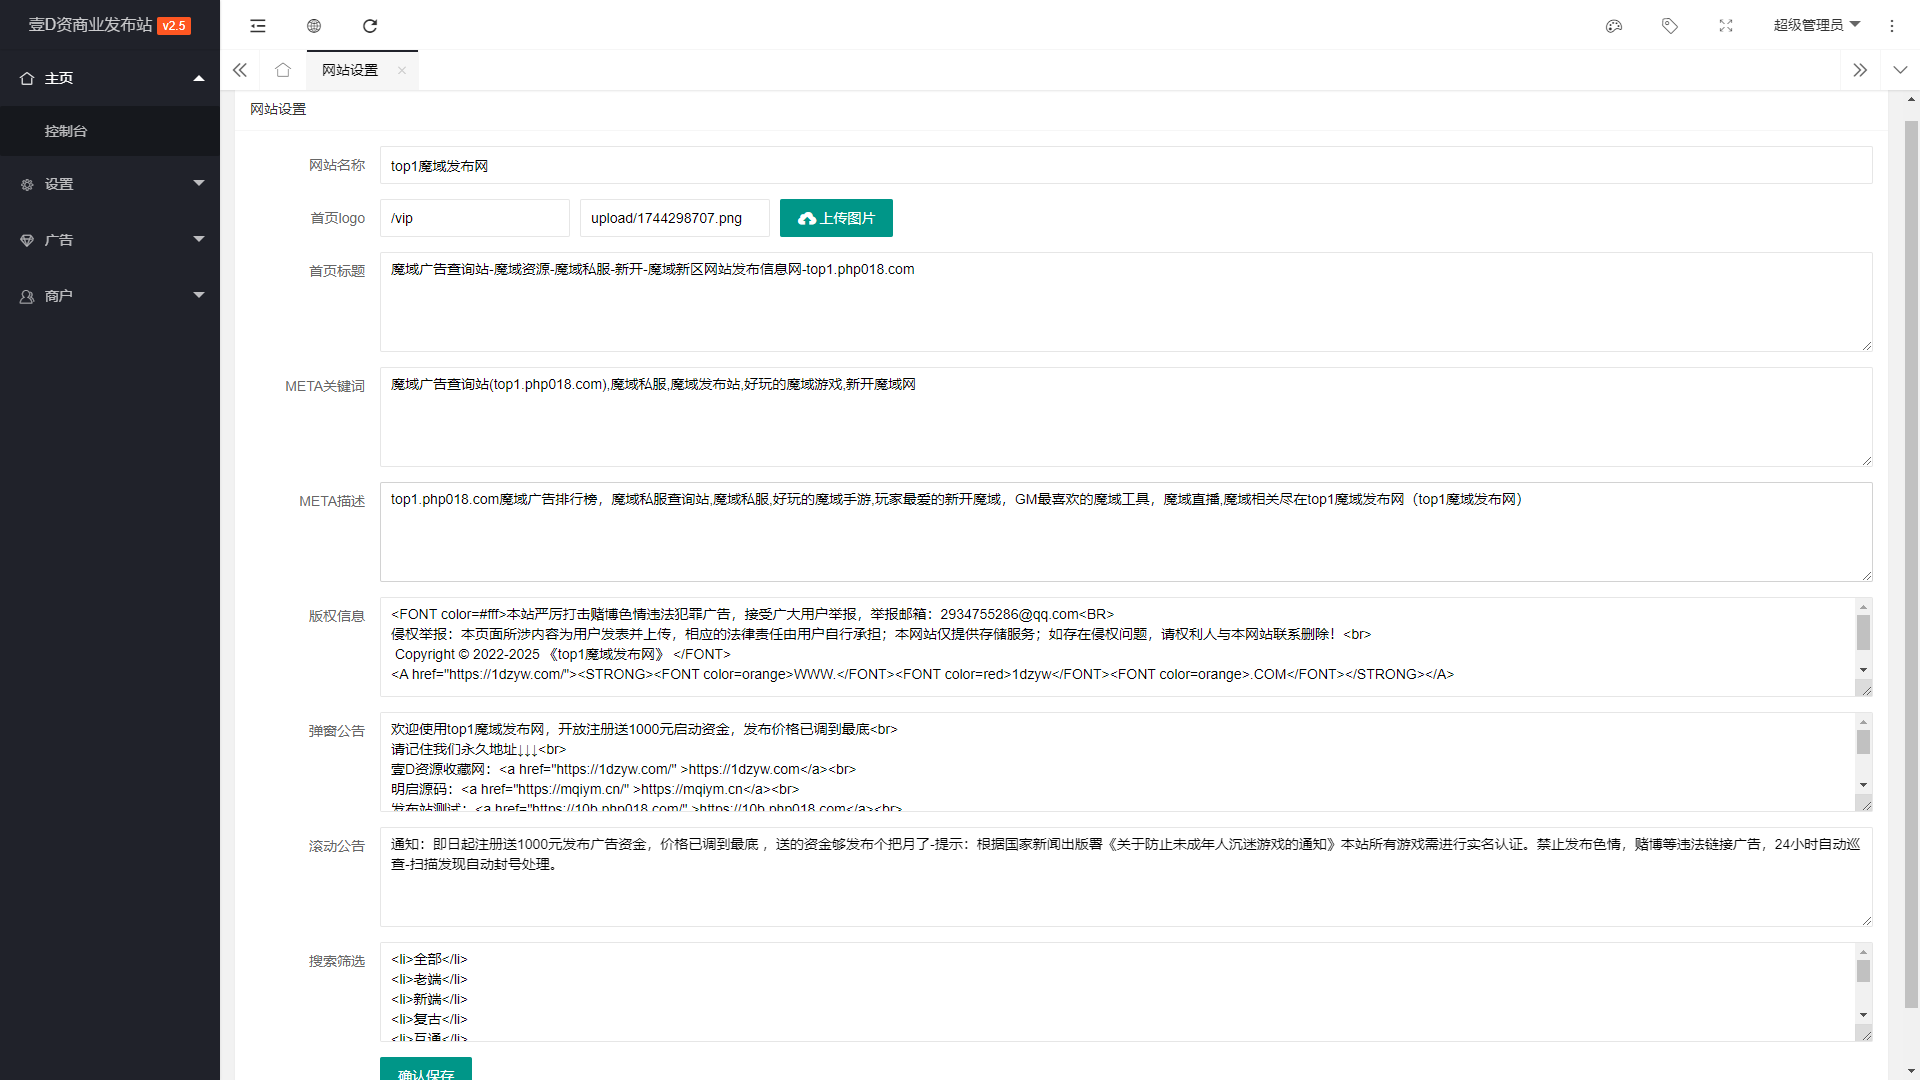
Task: Enter fullscreen with the expand arrows icon
Action: pyautogui.click(x=1726, y=25)
